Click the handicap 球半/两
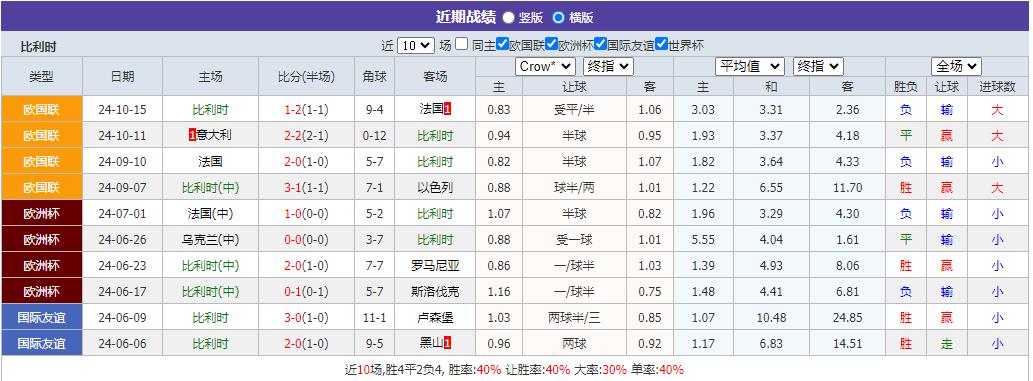The width and height of the screenshot is (1033, 381). 574,188
